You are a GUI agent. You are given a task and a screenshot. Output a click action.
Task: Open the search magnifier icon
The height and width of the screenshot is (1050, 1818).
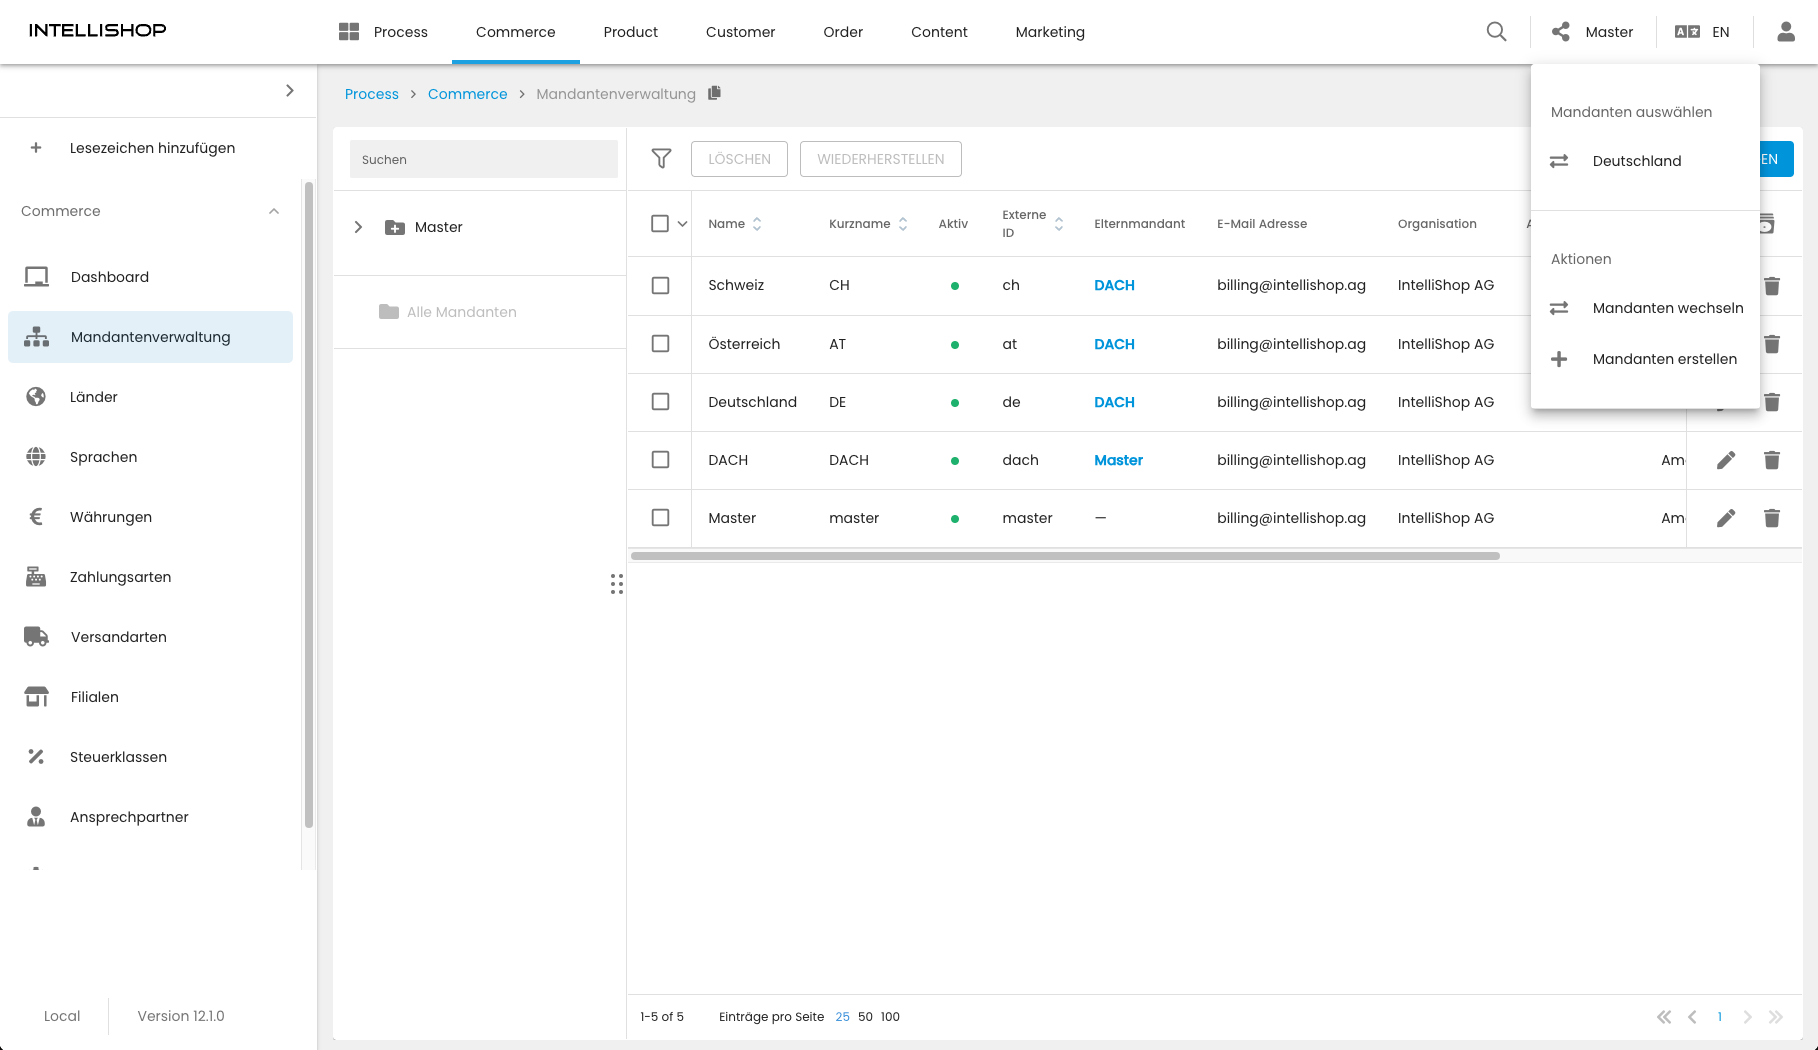click(x=1496, y=32)
